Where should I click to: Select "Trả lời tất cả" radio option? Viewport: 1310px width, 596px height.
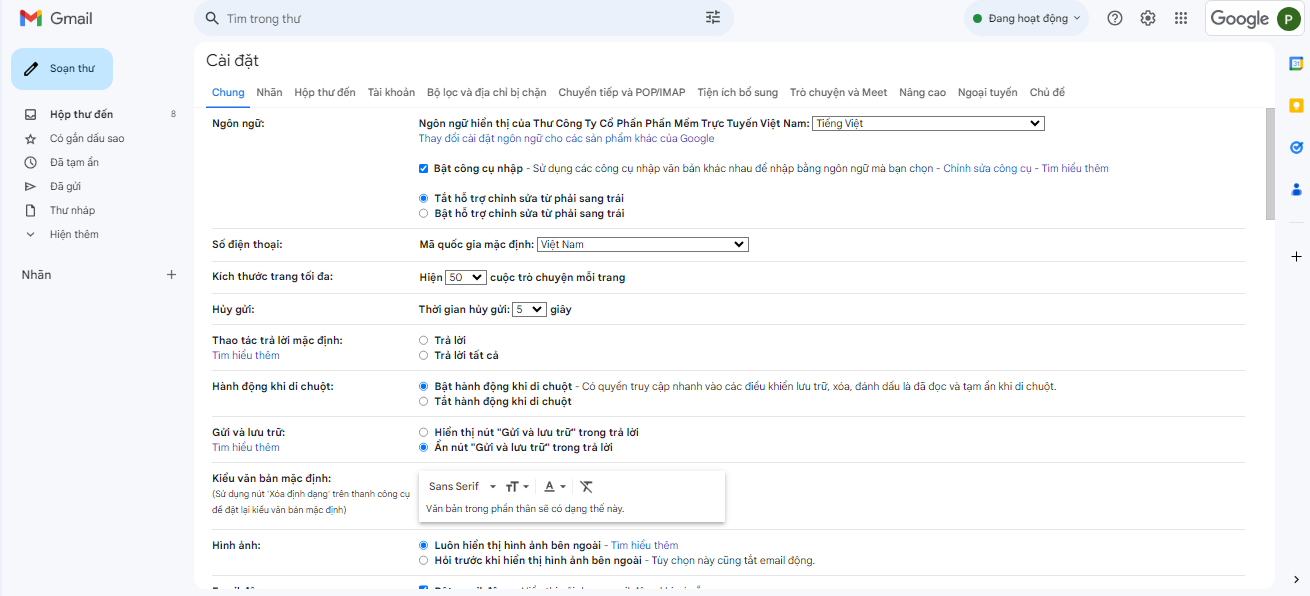pos(423,356)
